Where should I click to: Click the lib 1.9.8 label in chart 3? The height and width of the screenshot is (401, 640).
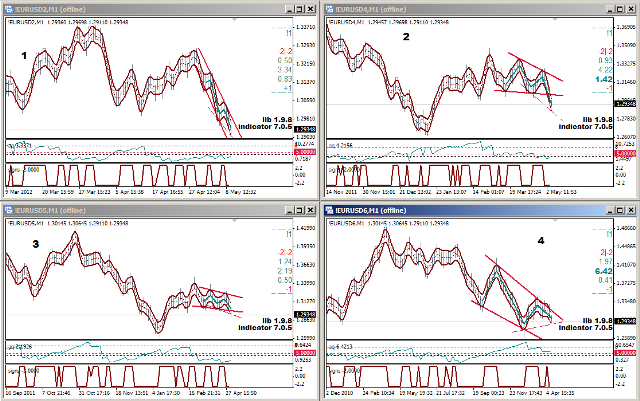point(275,319)
